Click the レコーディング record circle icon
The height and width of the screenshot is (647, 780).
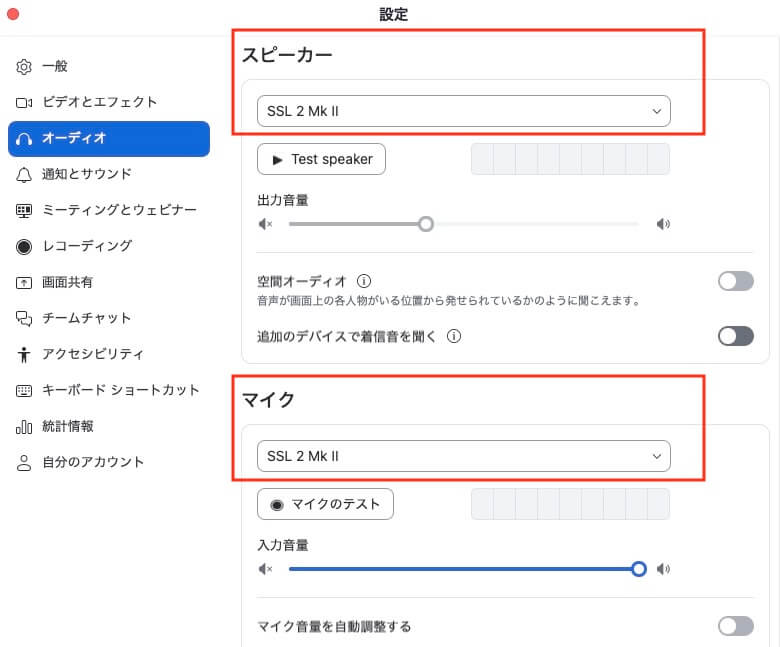[x=24, y=247]
